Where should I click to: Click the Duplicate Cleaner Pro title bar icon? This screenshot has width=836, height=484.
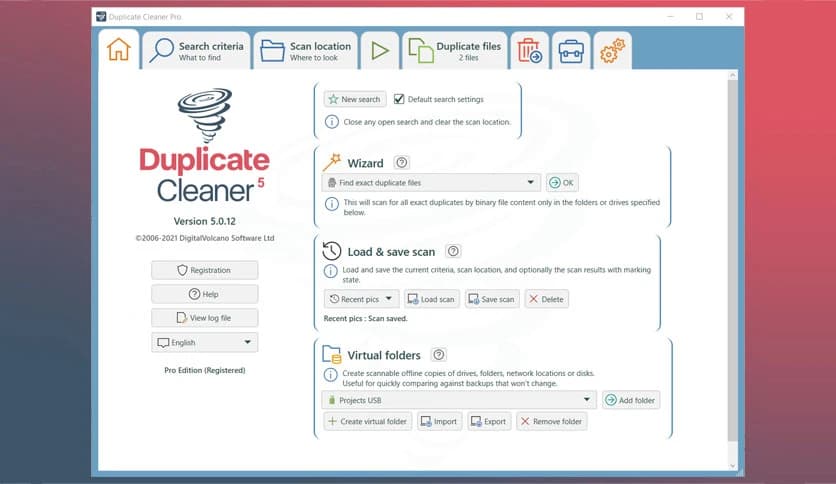point(101,17)
